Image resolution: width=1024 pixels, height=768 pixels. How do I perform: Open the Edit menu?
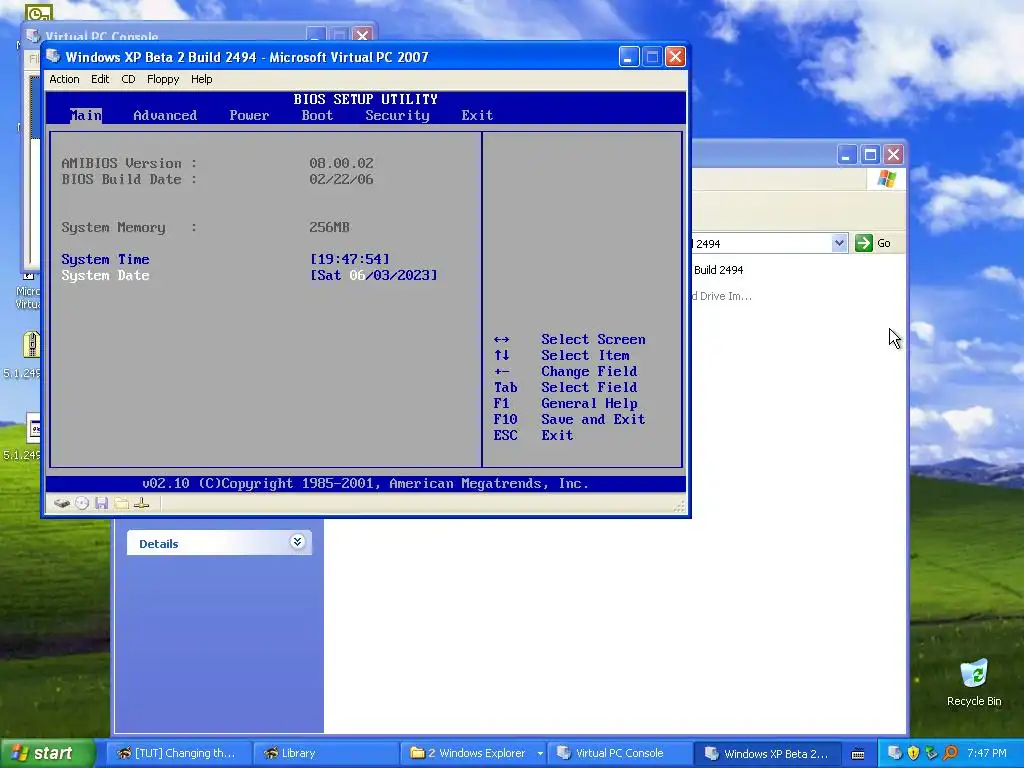100,79
